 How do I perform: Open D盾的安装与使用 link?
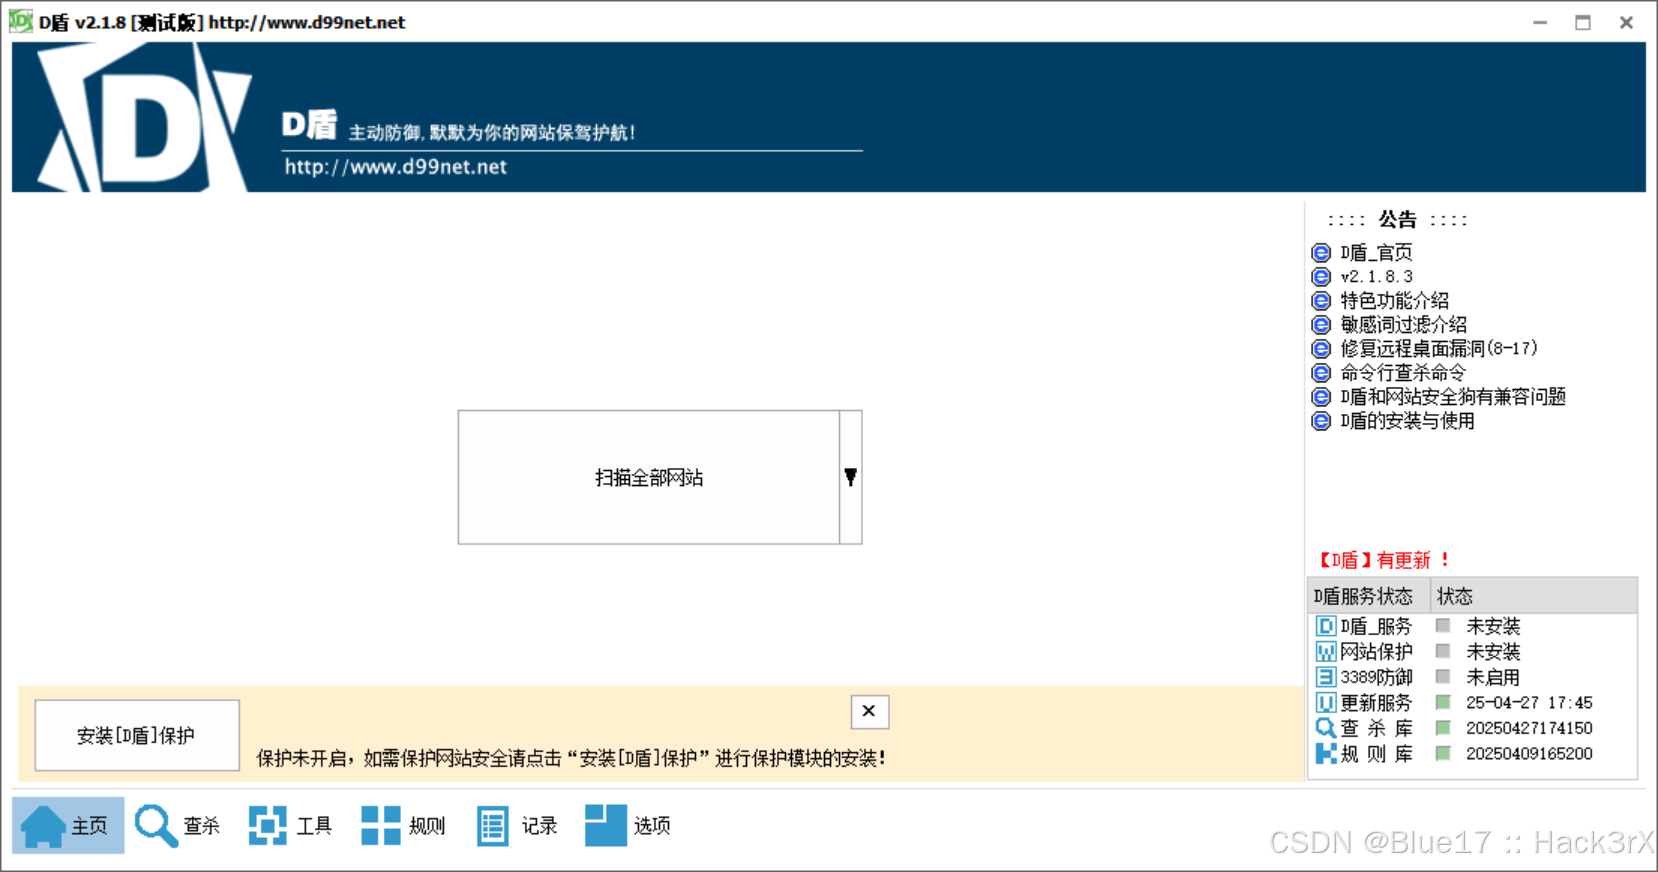1407,420
